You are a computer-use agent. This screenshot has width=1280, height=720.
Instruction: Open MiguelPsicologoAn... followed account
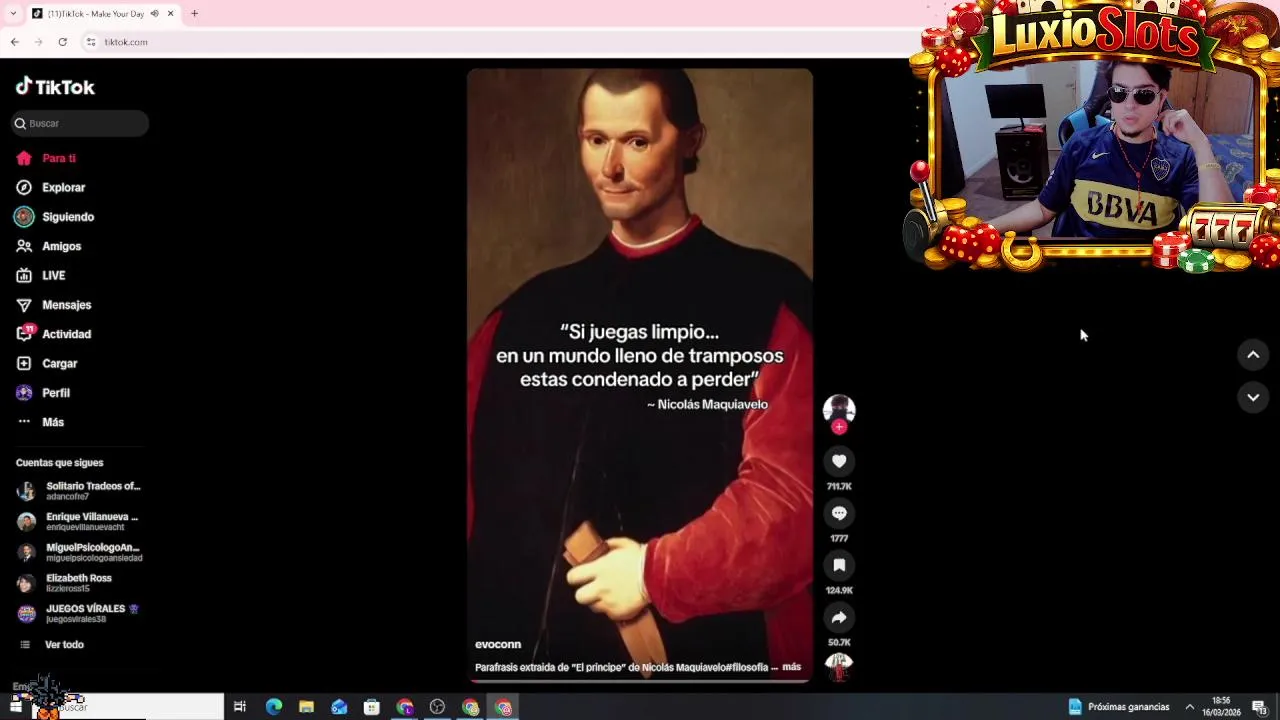coord(80,552)
